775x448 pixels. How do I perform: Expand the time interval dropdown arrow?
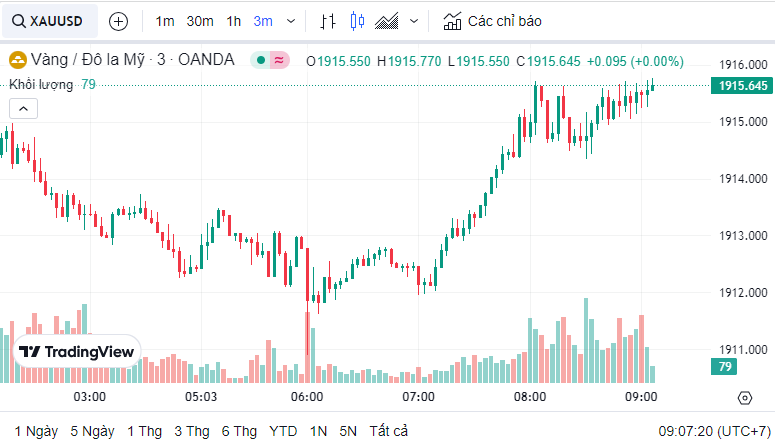pyautogui.click(x=291, y=21)
